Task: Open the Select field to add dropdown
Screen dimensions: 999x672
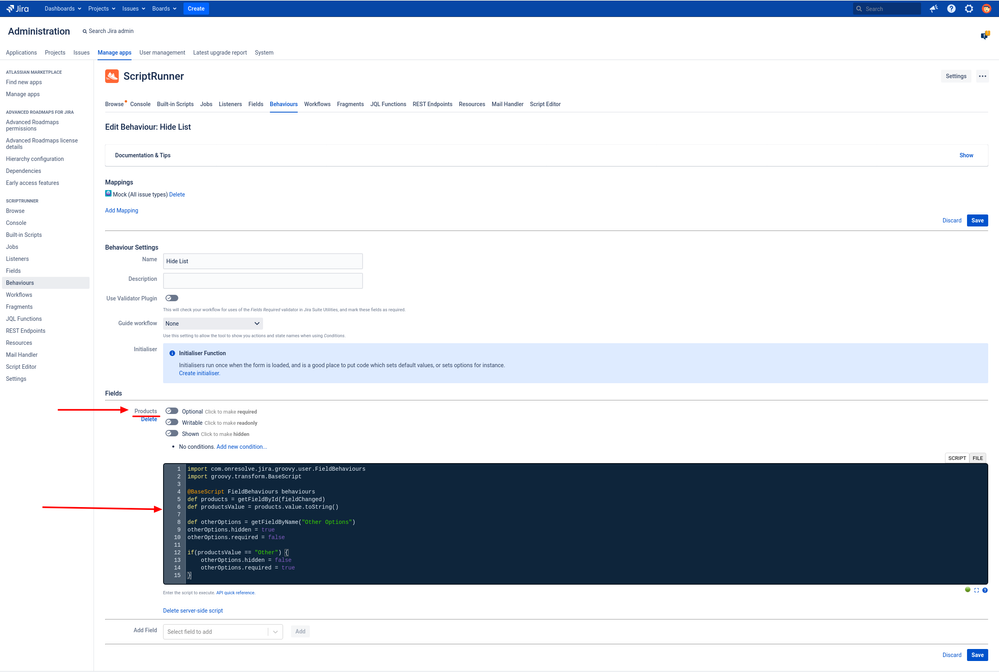Action: pos(222,631)
